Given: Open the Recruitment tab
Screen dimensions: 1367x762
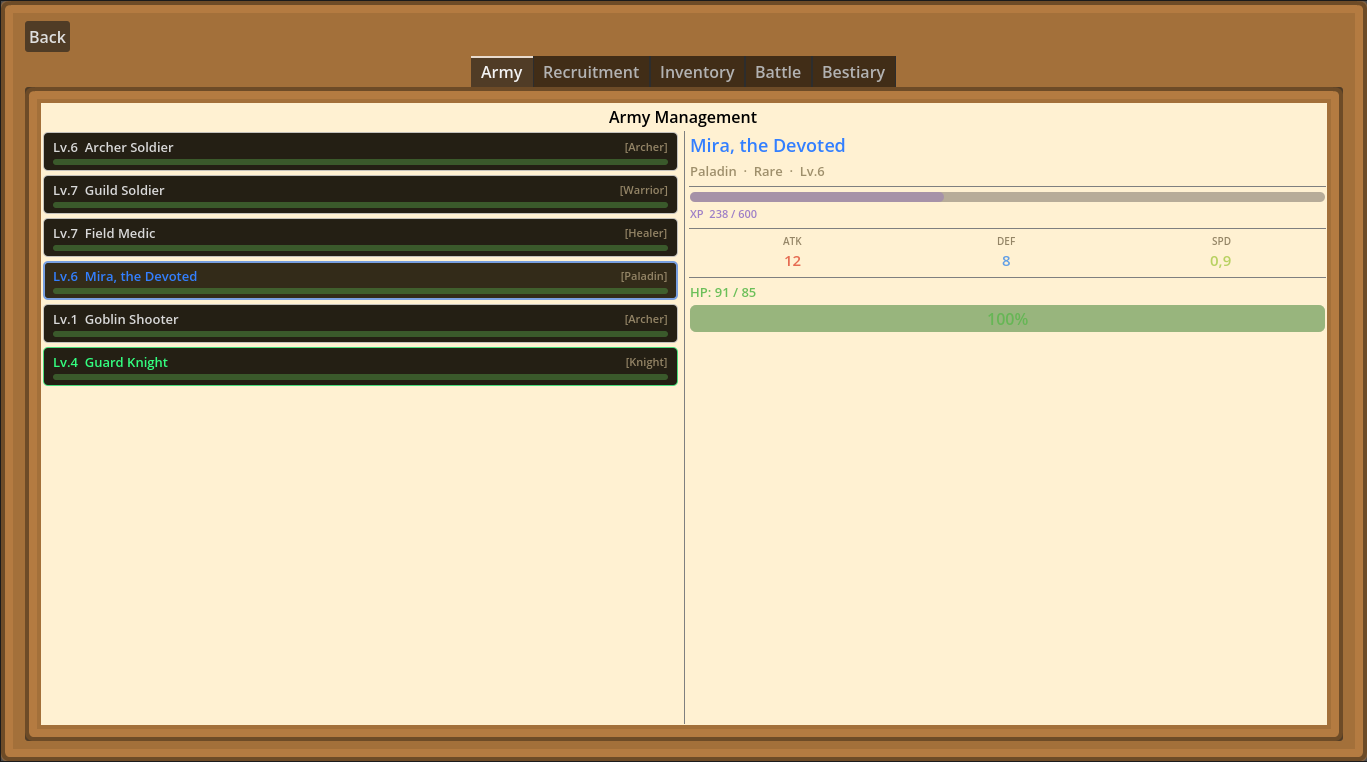Looking at the screenshot, I should pyautogui.click(x=591, y=72).
